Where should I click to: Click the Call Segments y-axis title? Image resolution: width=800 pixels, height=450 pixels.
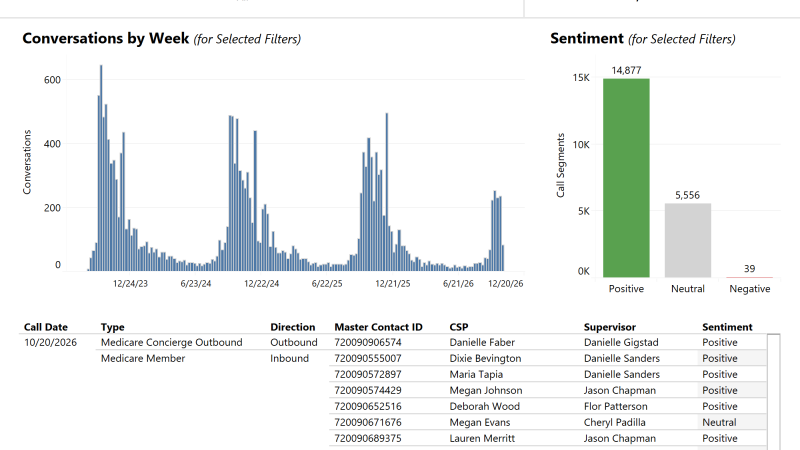(x=560, y=165)
